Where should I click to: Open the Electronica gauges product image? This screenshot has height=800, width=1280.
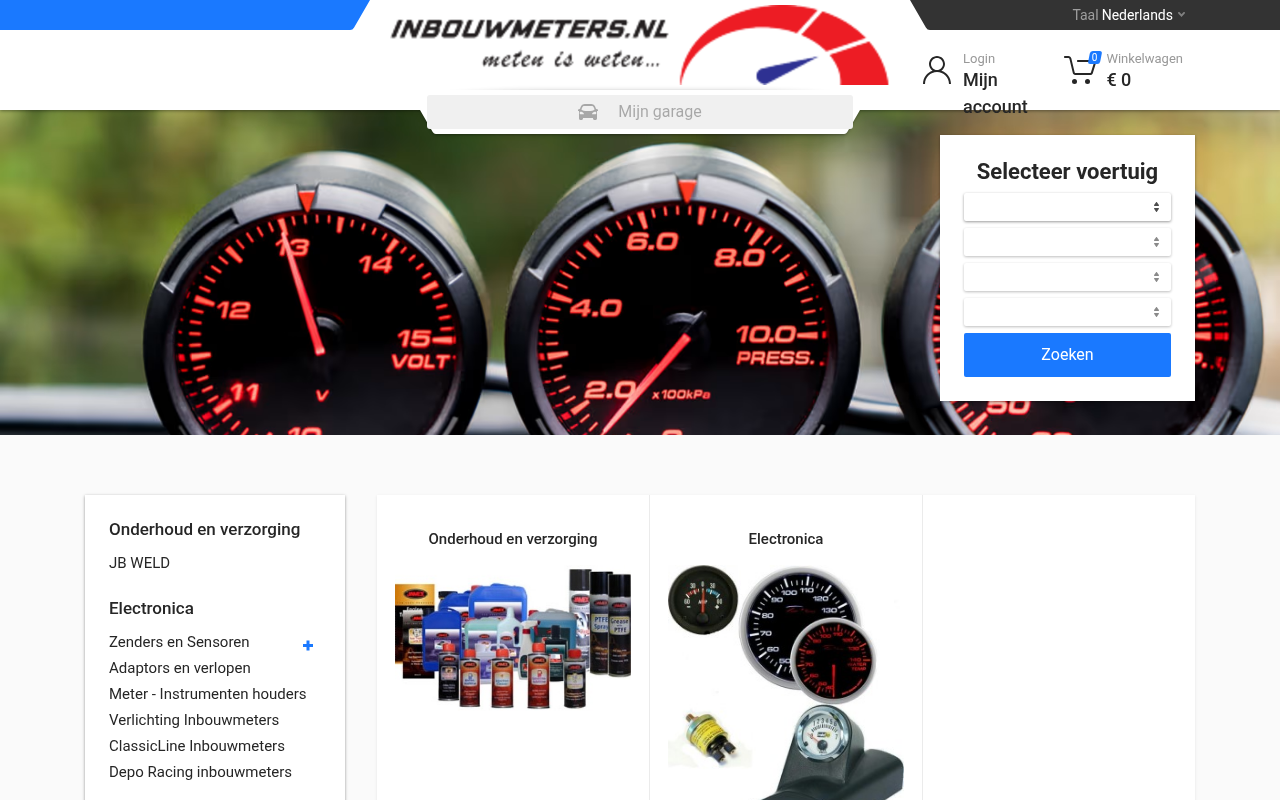pyautogui.click(x=786, y=682)
